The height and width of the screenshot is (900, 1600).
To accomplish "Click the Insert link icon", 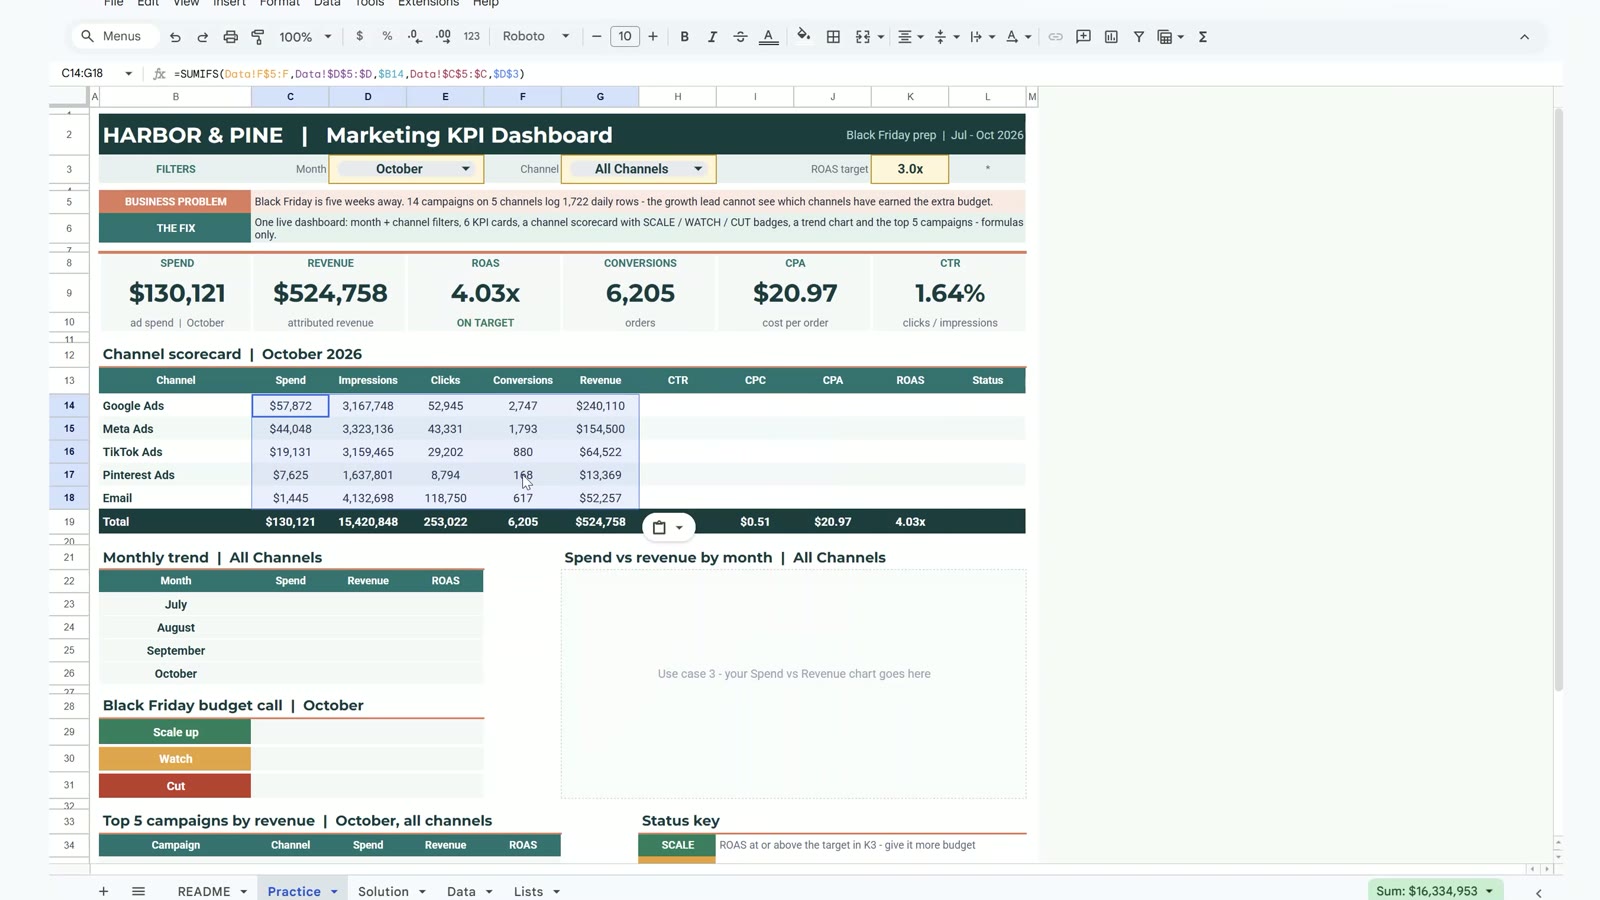I will [1055, 37].
